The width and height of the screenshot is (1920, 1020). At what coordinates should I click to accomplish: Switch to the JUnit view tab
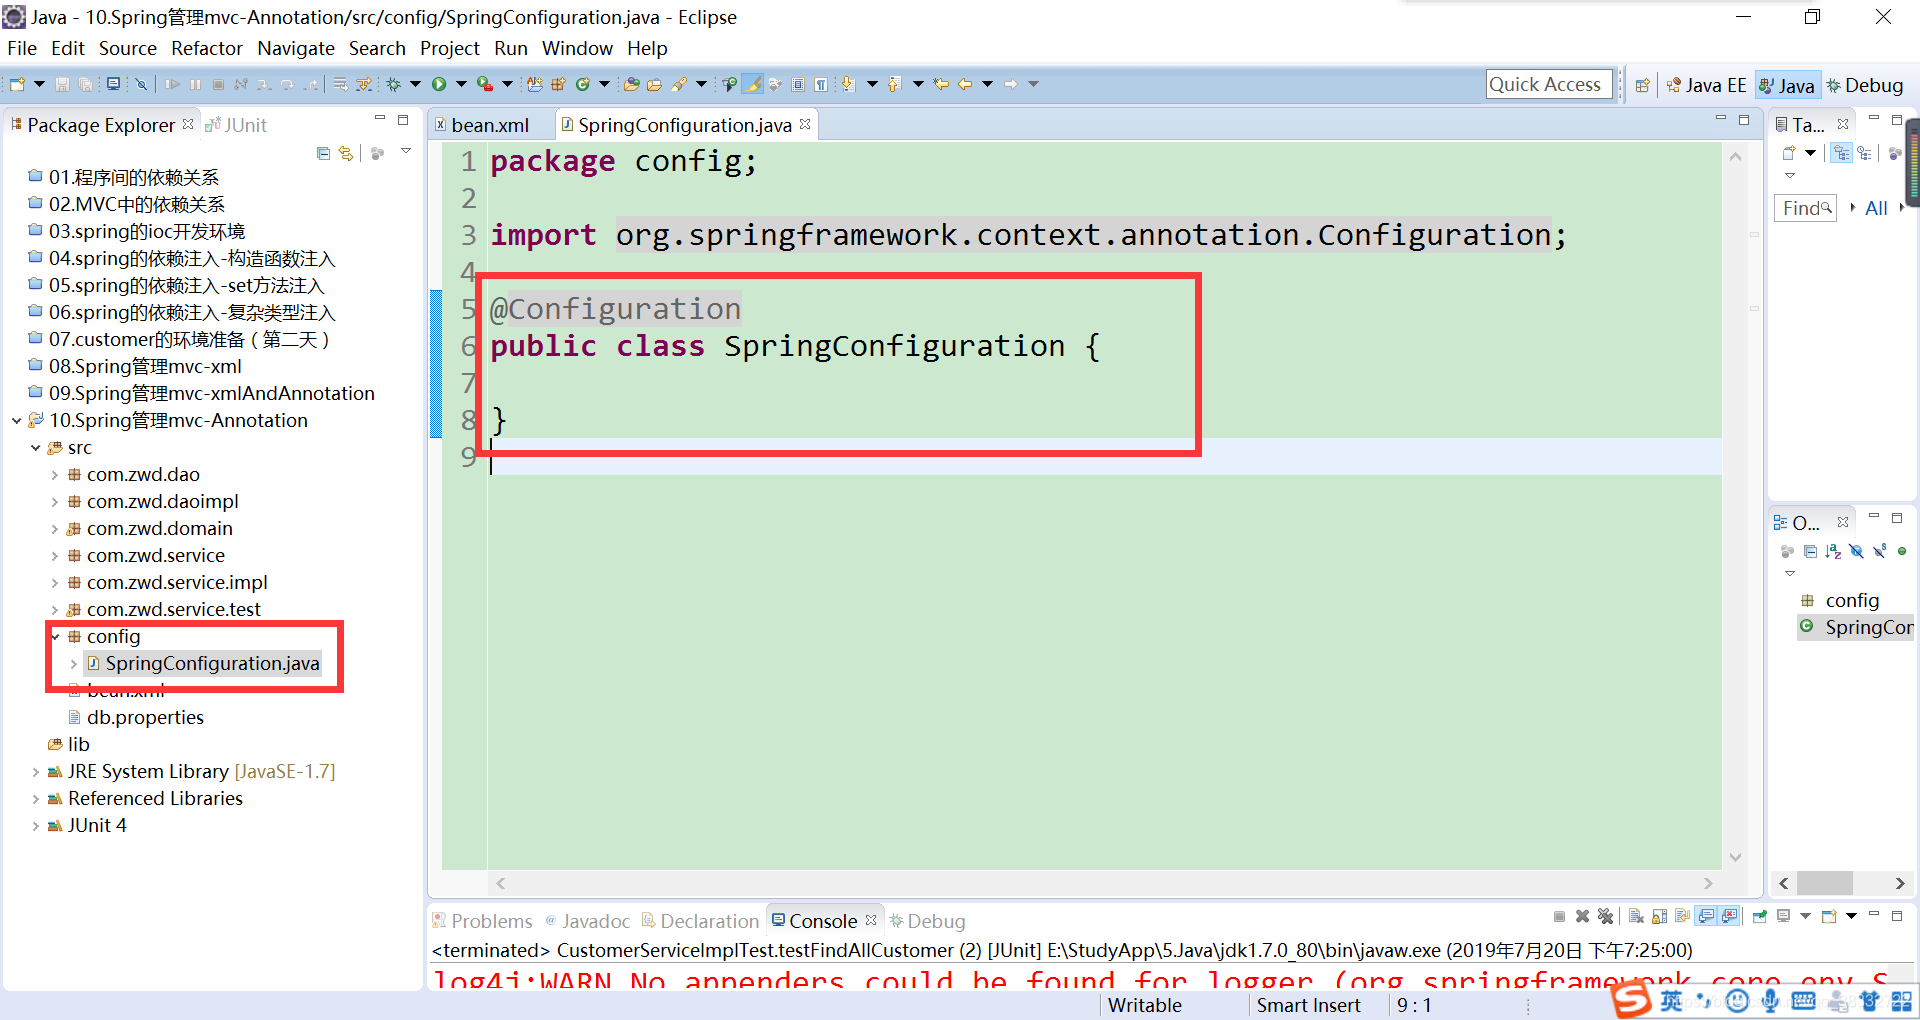[x=237, y=125]
